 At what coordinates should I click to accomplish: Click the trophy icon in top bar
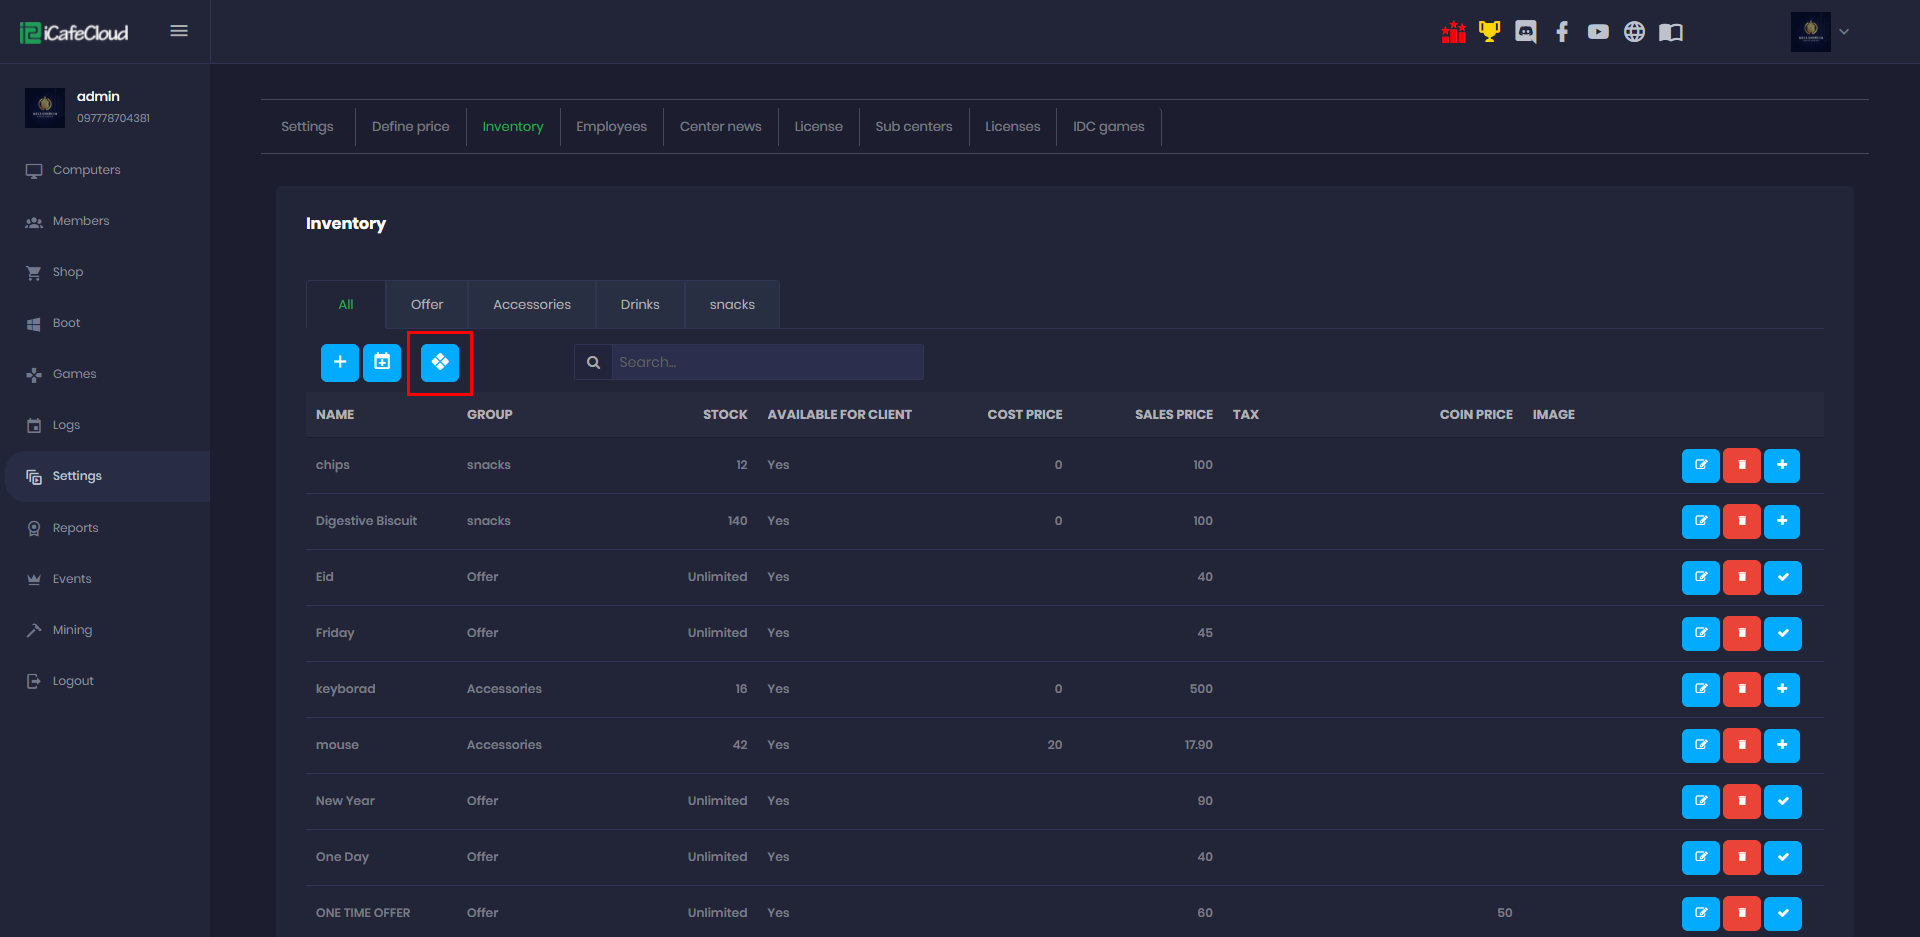[x=1489, y=32]
